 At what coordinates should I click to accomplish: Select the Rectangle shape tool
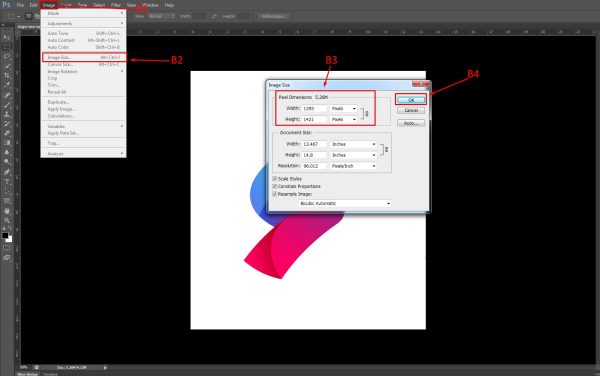(7, 201)
